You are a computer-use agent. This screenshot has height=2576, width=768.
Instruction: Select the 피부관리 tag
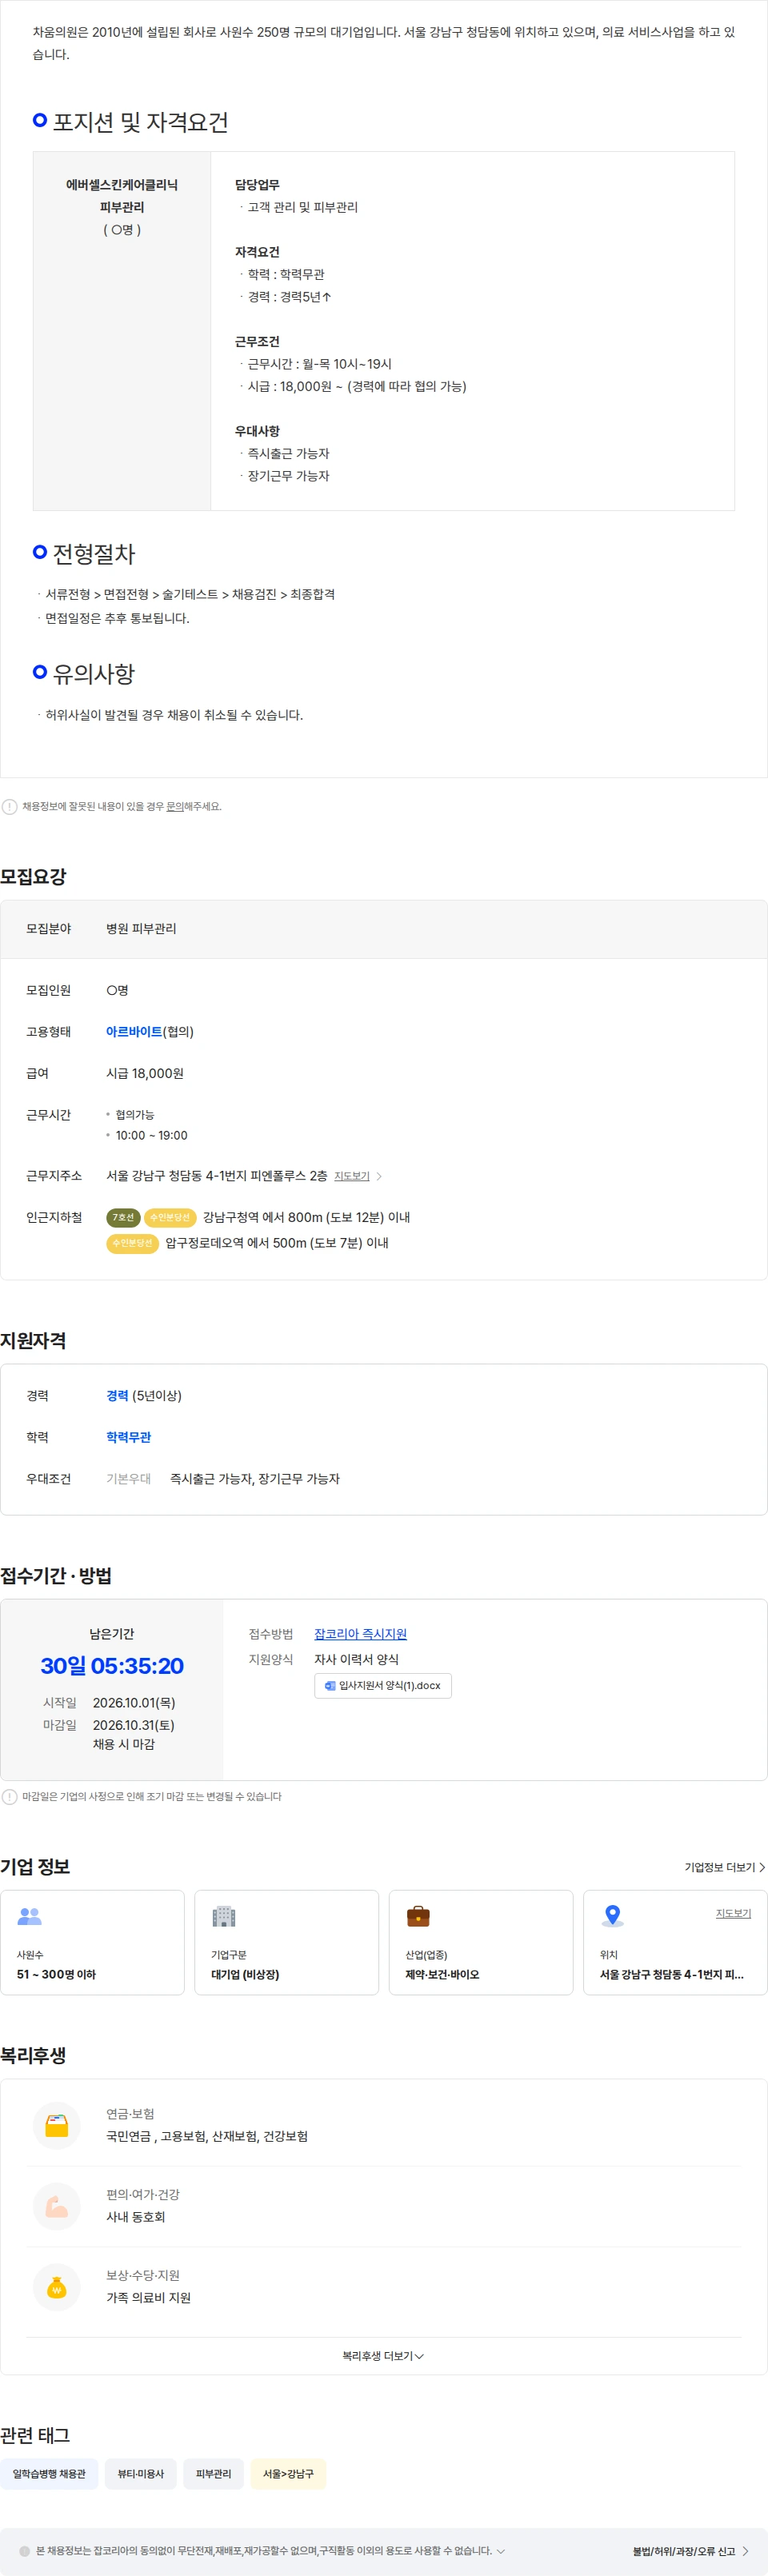(x=213, y=2474)
